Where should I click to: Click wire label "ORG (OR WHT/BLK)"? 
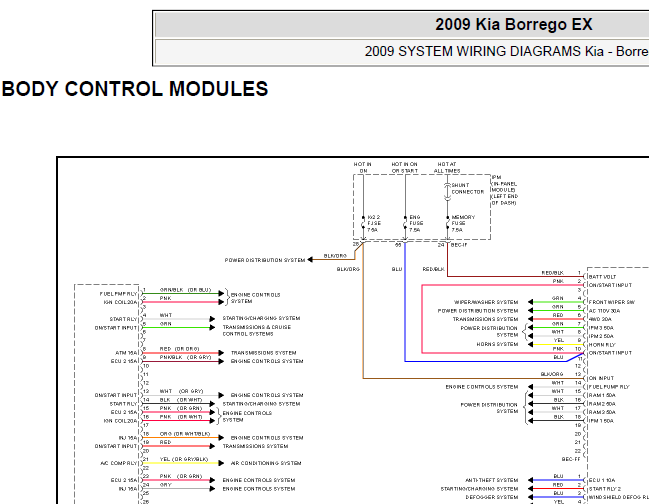click(x=185, y=434)
